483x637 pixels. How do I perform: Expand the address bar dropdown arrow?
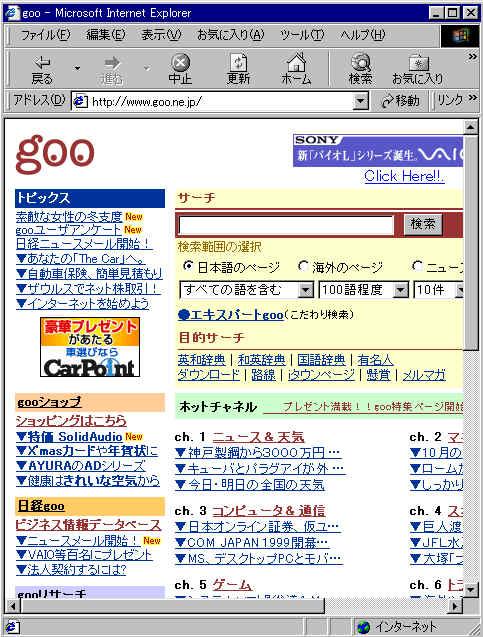[x=360, y=101]
